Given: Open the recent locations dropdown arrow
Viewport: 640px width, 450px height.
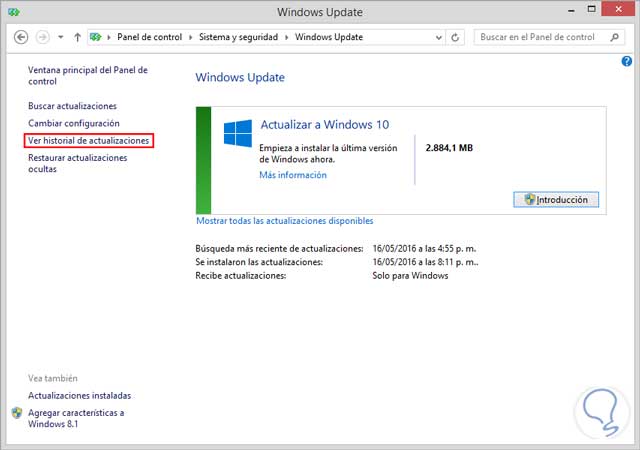Looking at the screenshot, I should 60,37.
